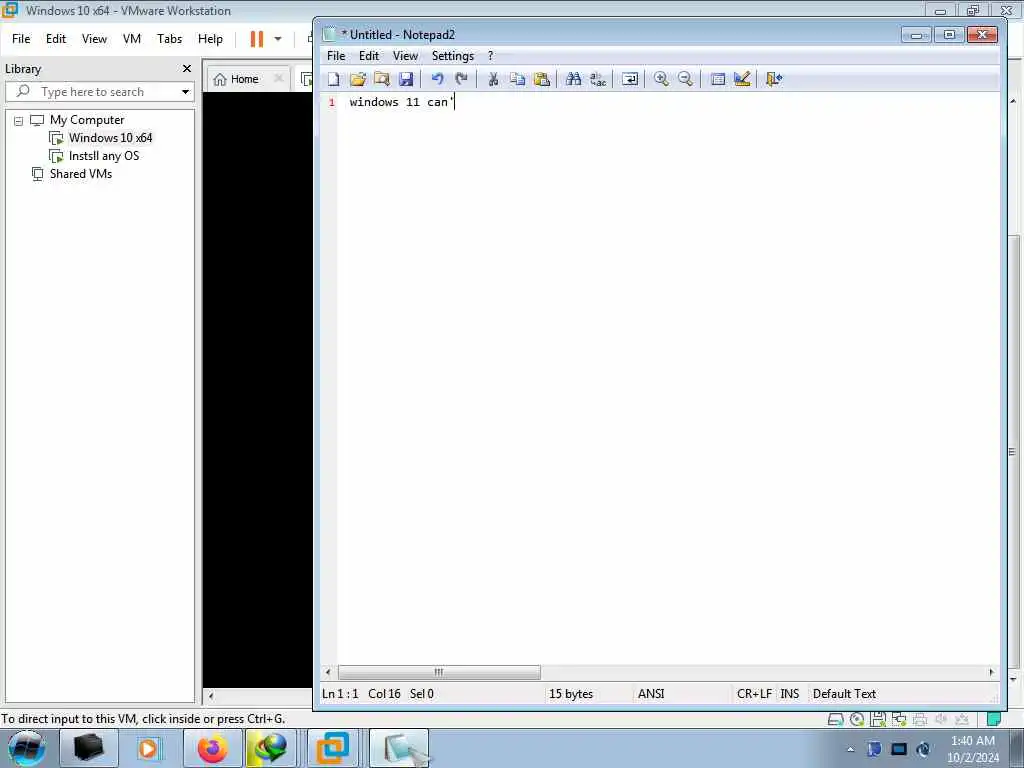This screenshot has height=768, width=1024.
Task: Click the text line "windows 11 can'"
Action: click(400, 102)
